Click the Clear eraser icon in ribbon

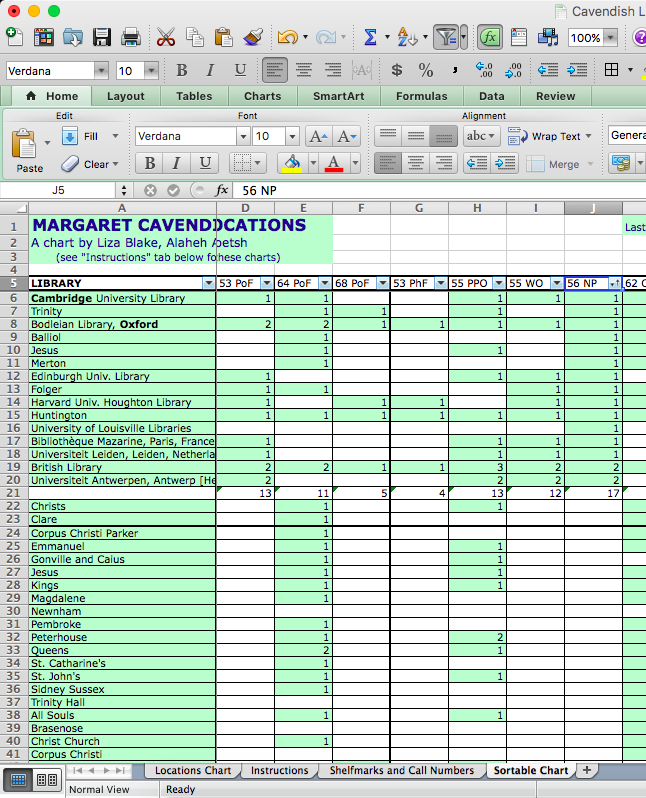70,164
